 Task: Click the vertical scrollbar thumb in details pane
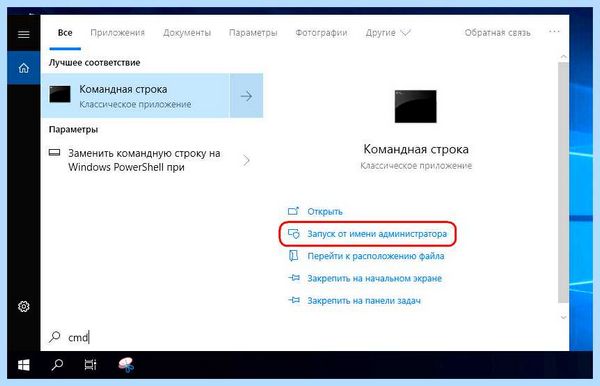point(563,182)
